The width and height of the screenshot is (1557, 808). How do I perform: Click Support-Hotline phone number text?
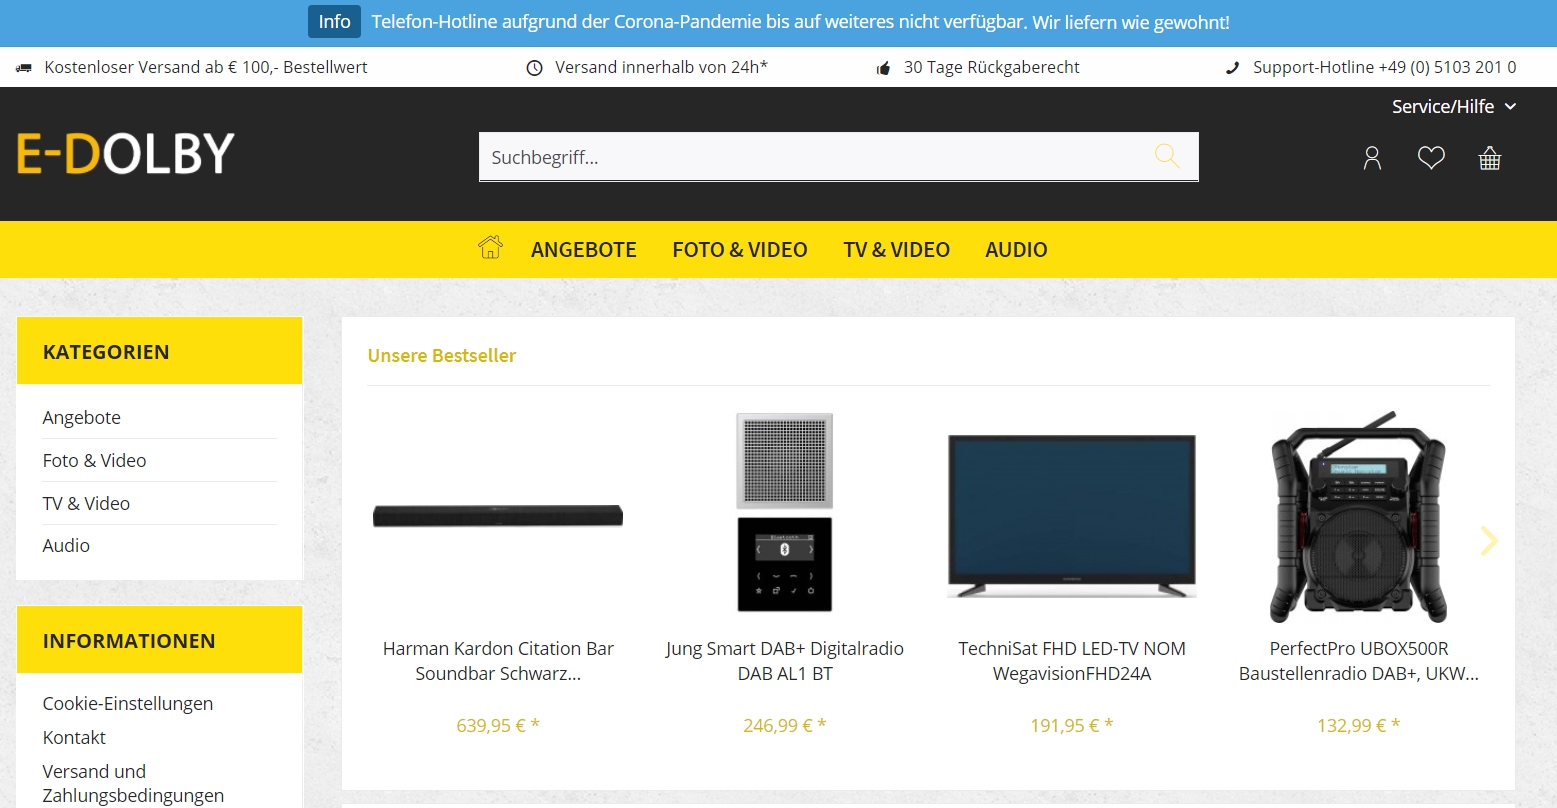click(x=1385, y=68)
